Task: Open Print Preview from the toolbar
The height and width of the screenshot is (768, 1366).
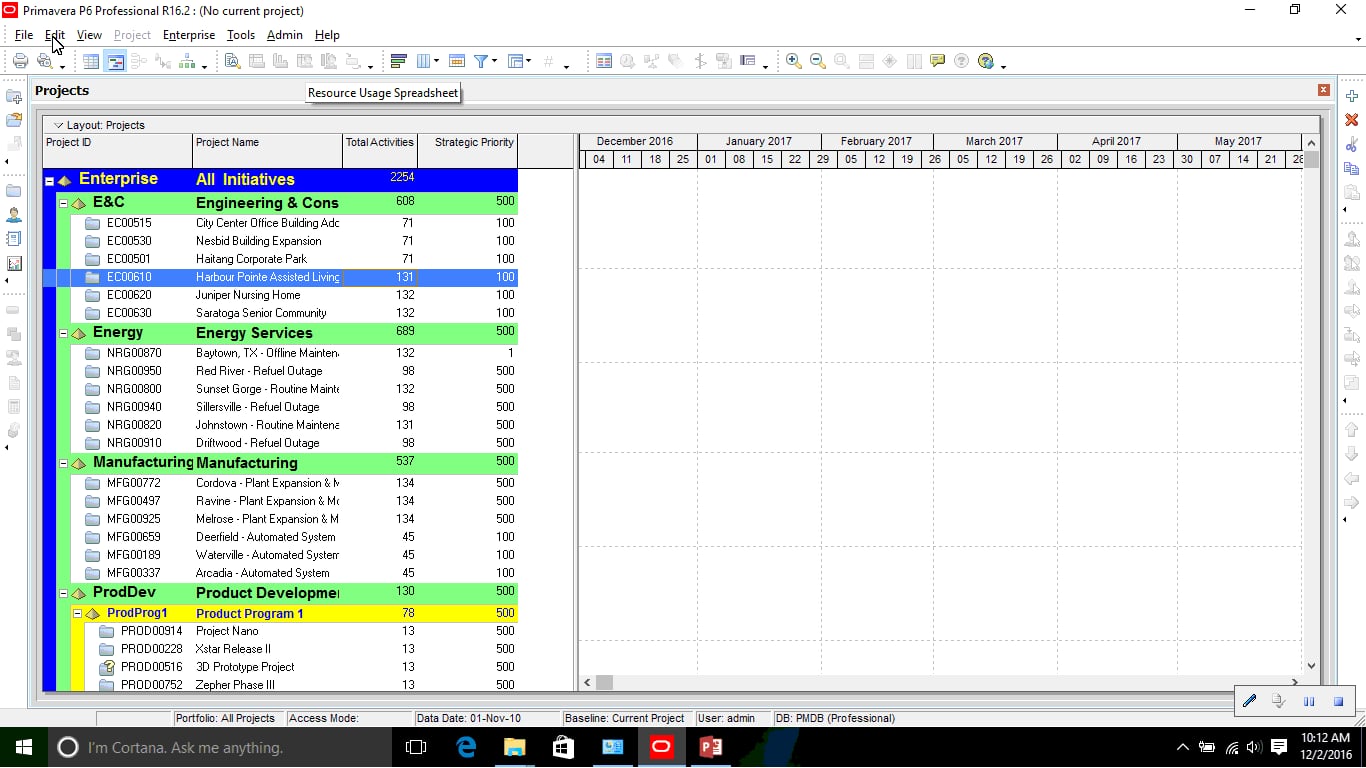Action: click(44, 61)
